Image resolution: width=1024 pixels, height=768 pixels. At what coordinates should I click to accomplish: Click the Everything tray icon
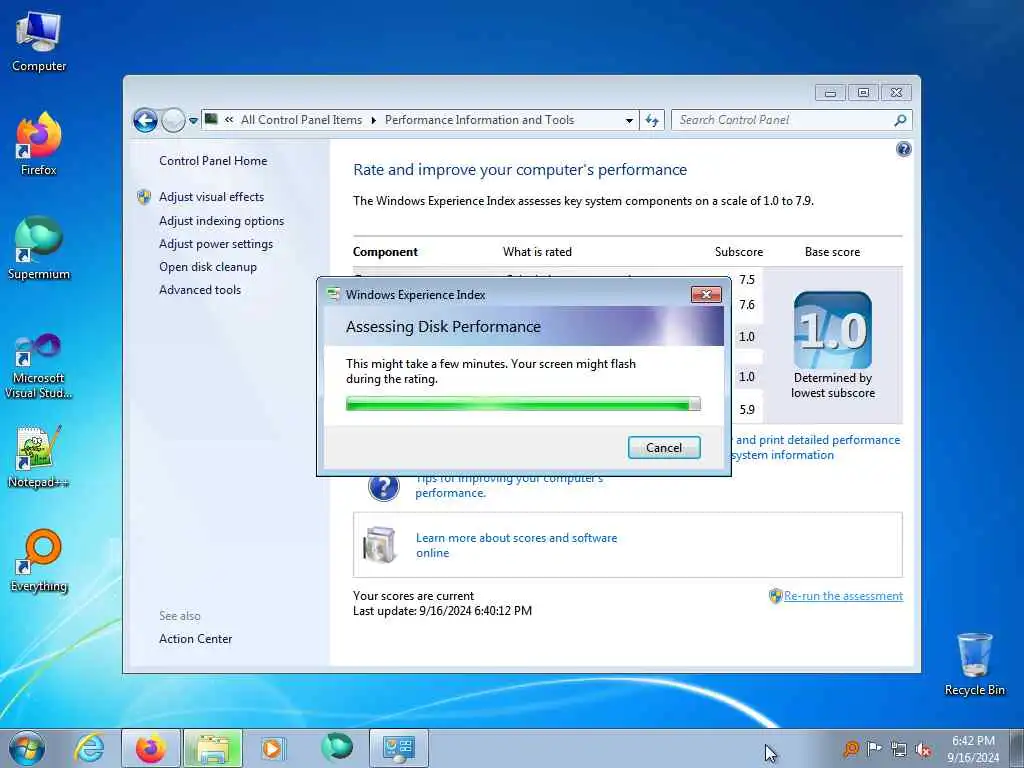click(851, 749)
